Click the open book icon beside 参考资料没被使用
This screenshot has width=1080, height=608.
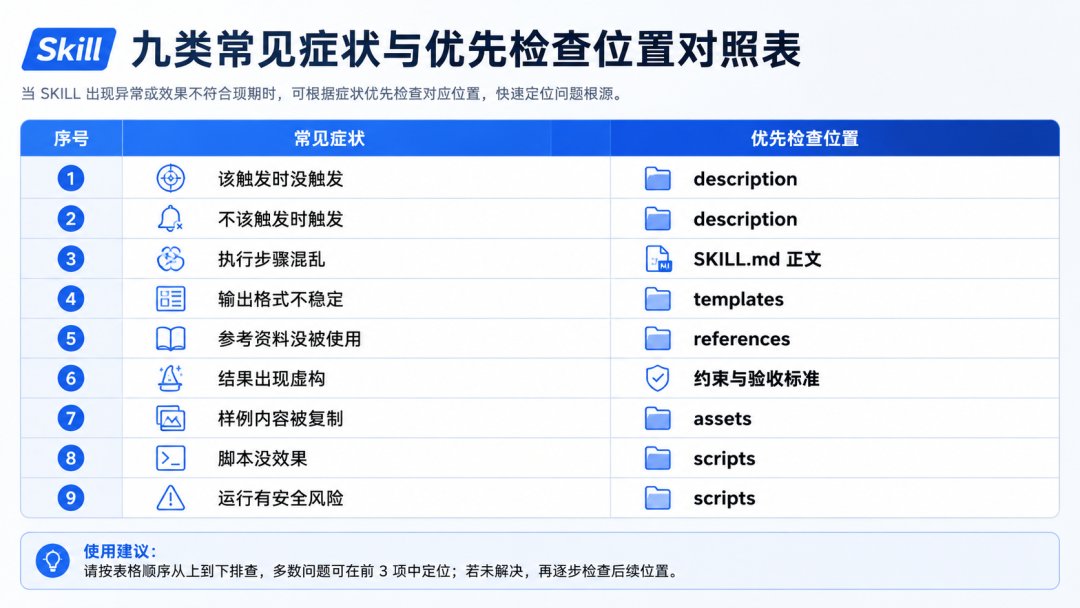pyautogui.click(x=170, y=339)
